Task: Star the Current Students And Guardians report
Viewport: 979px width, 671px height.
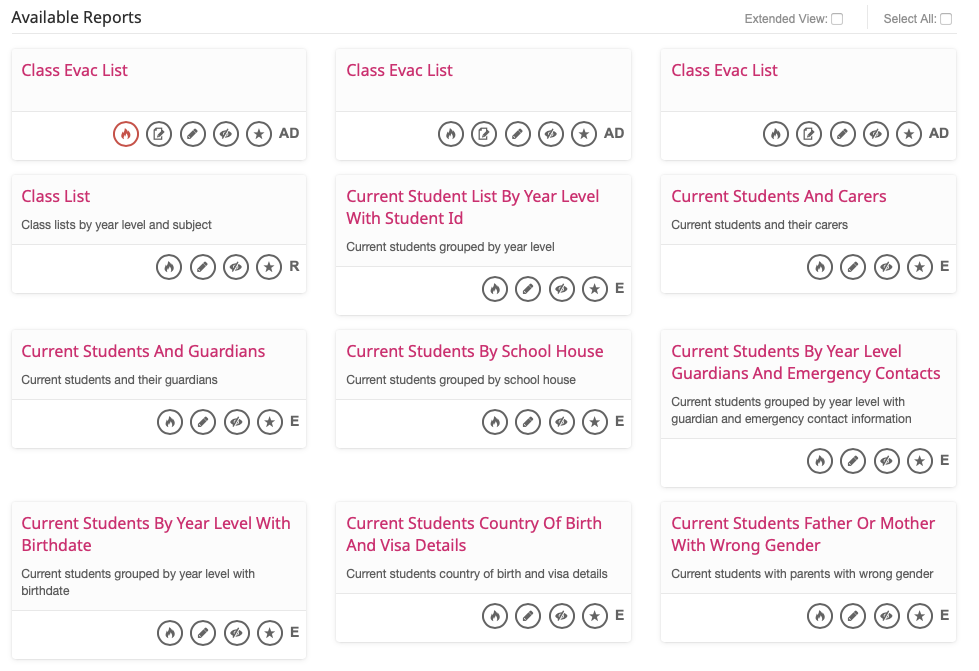Action: (x=269, y=422)
